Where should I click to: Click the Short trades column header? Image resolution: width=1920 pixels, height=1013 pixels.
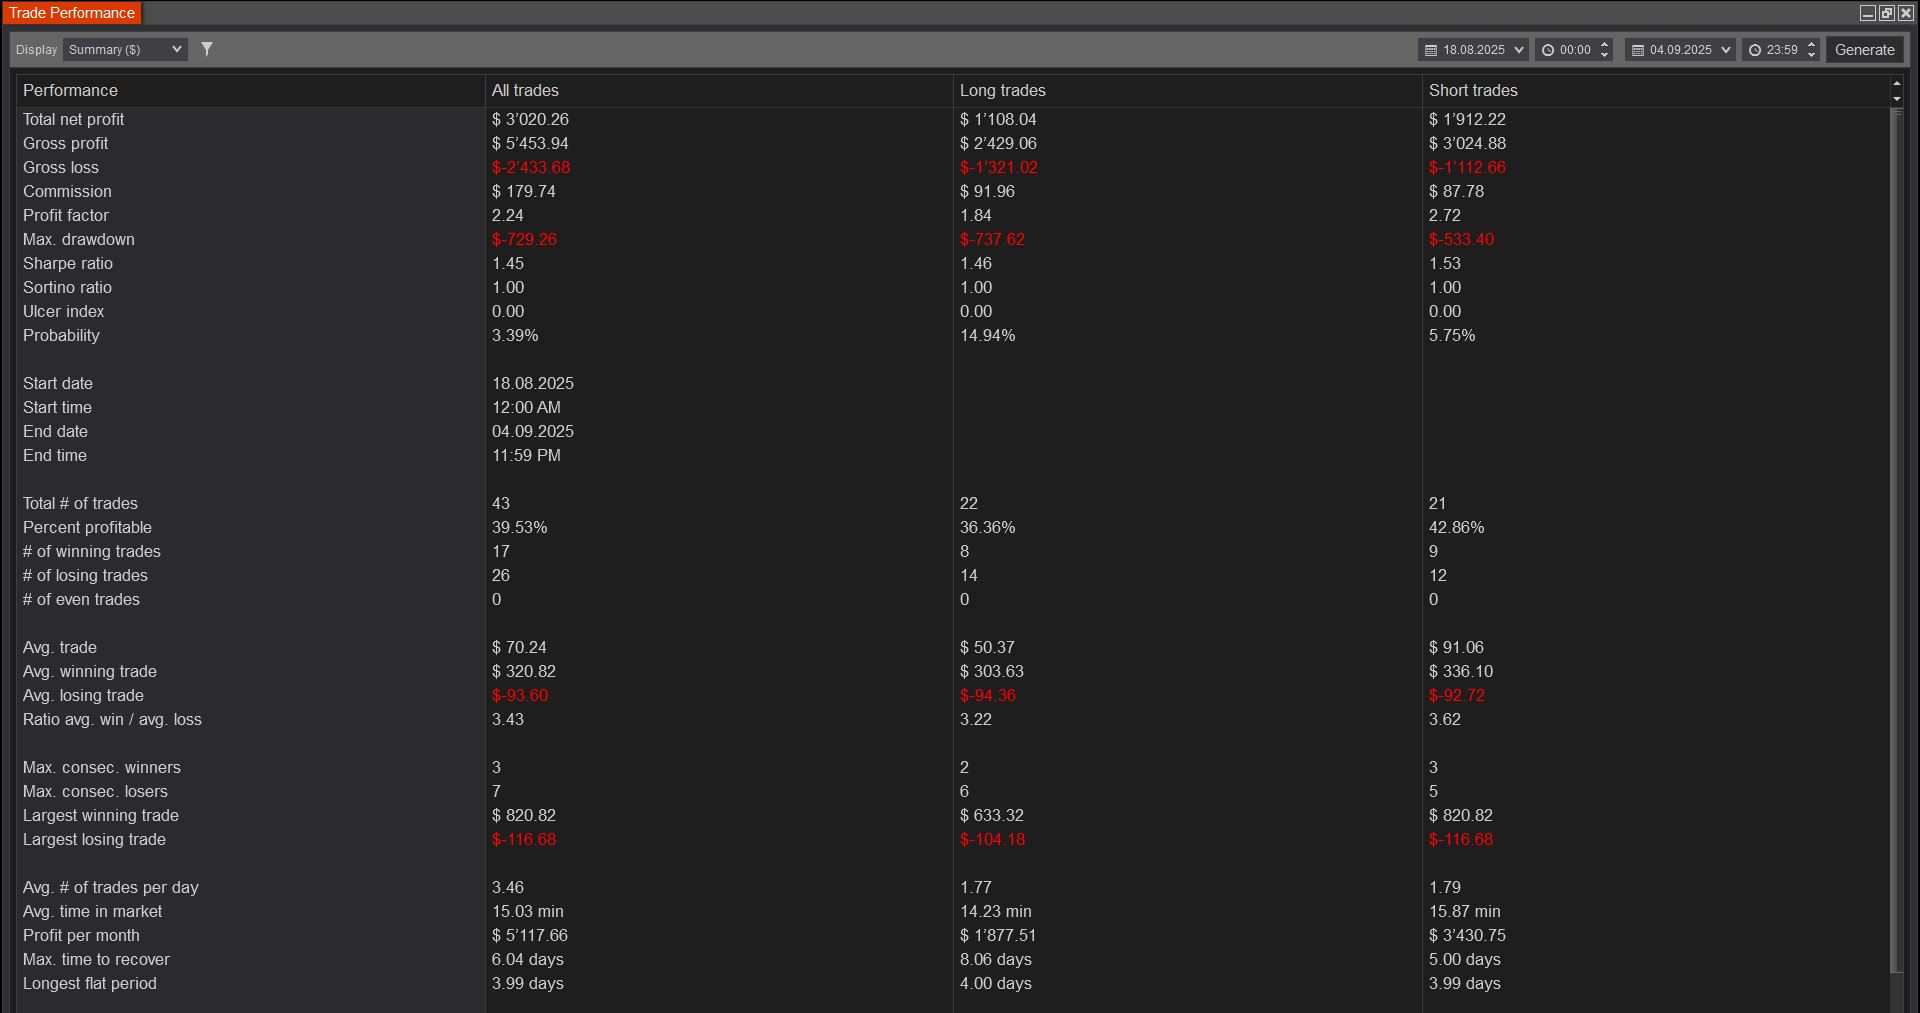coord(1473,90)
